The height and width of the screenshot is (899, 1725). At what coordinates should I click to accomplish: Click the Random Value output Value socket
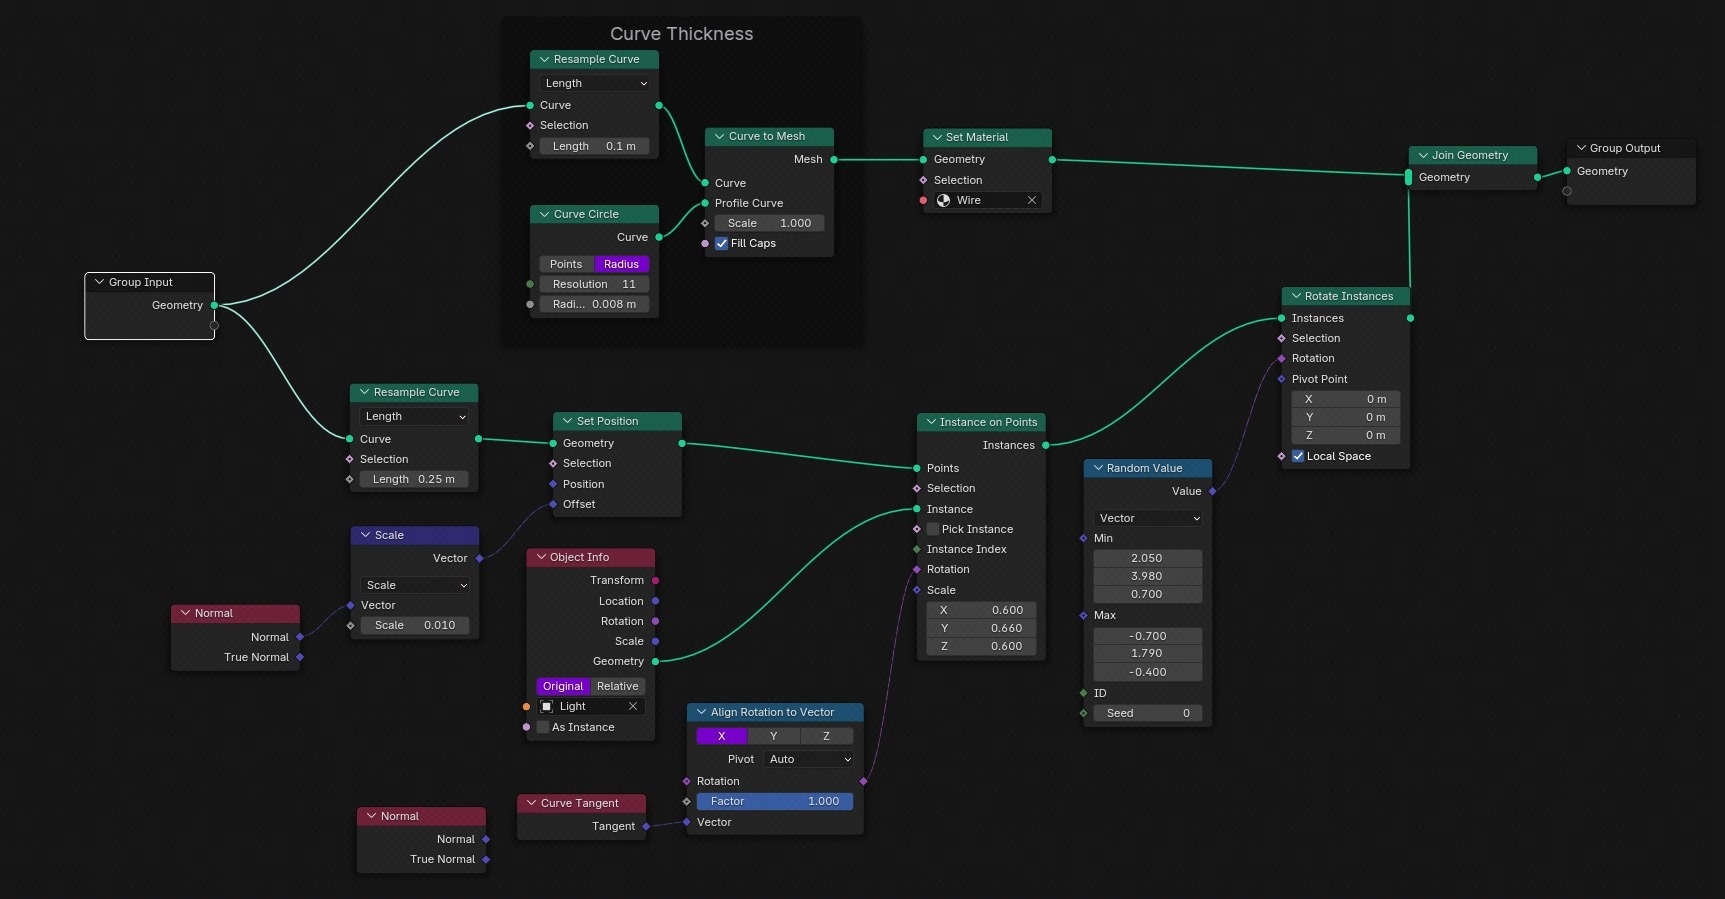pos(1212,491)
